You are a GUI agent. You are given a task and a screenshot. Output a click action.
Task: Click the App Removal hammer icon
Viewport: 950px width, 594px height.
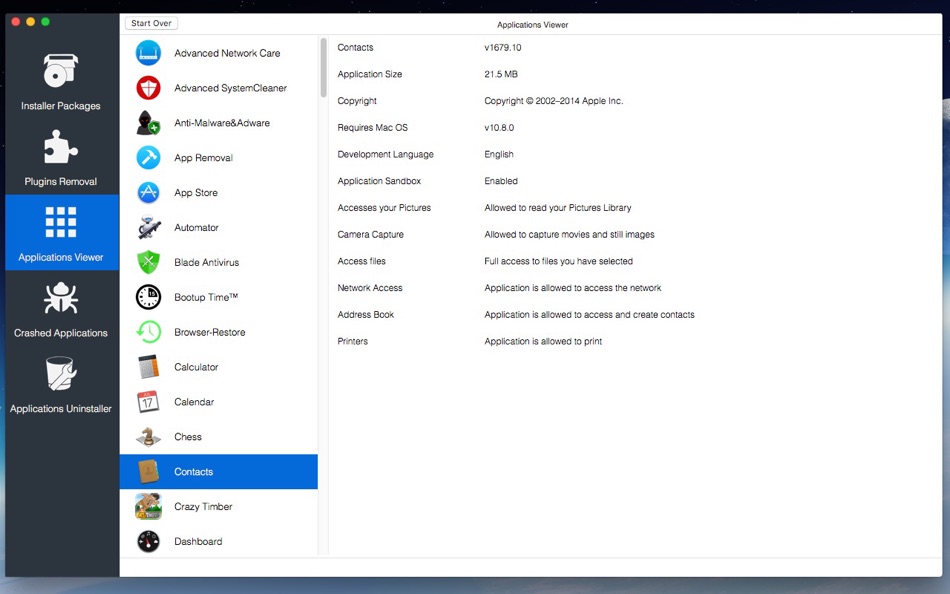tap(148, 158)
